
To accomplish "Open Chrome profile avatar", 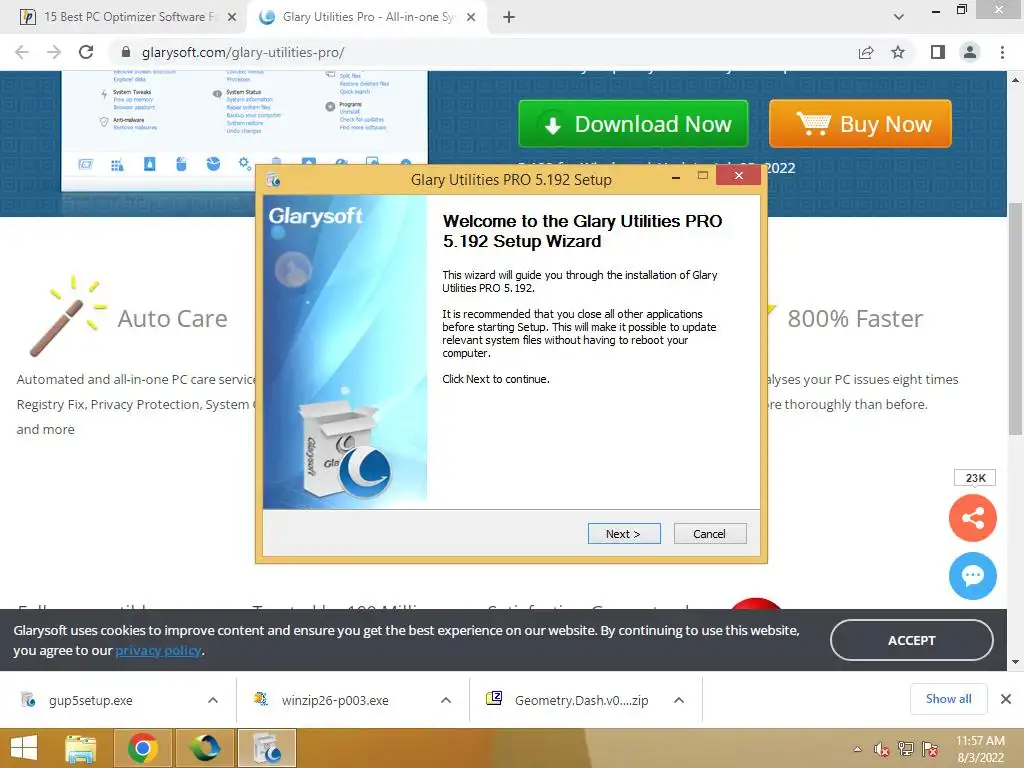I will pos(970,52).
